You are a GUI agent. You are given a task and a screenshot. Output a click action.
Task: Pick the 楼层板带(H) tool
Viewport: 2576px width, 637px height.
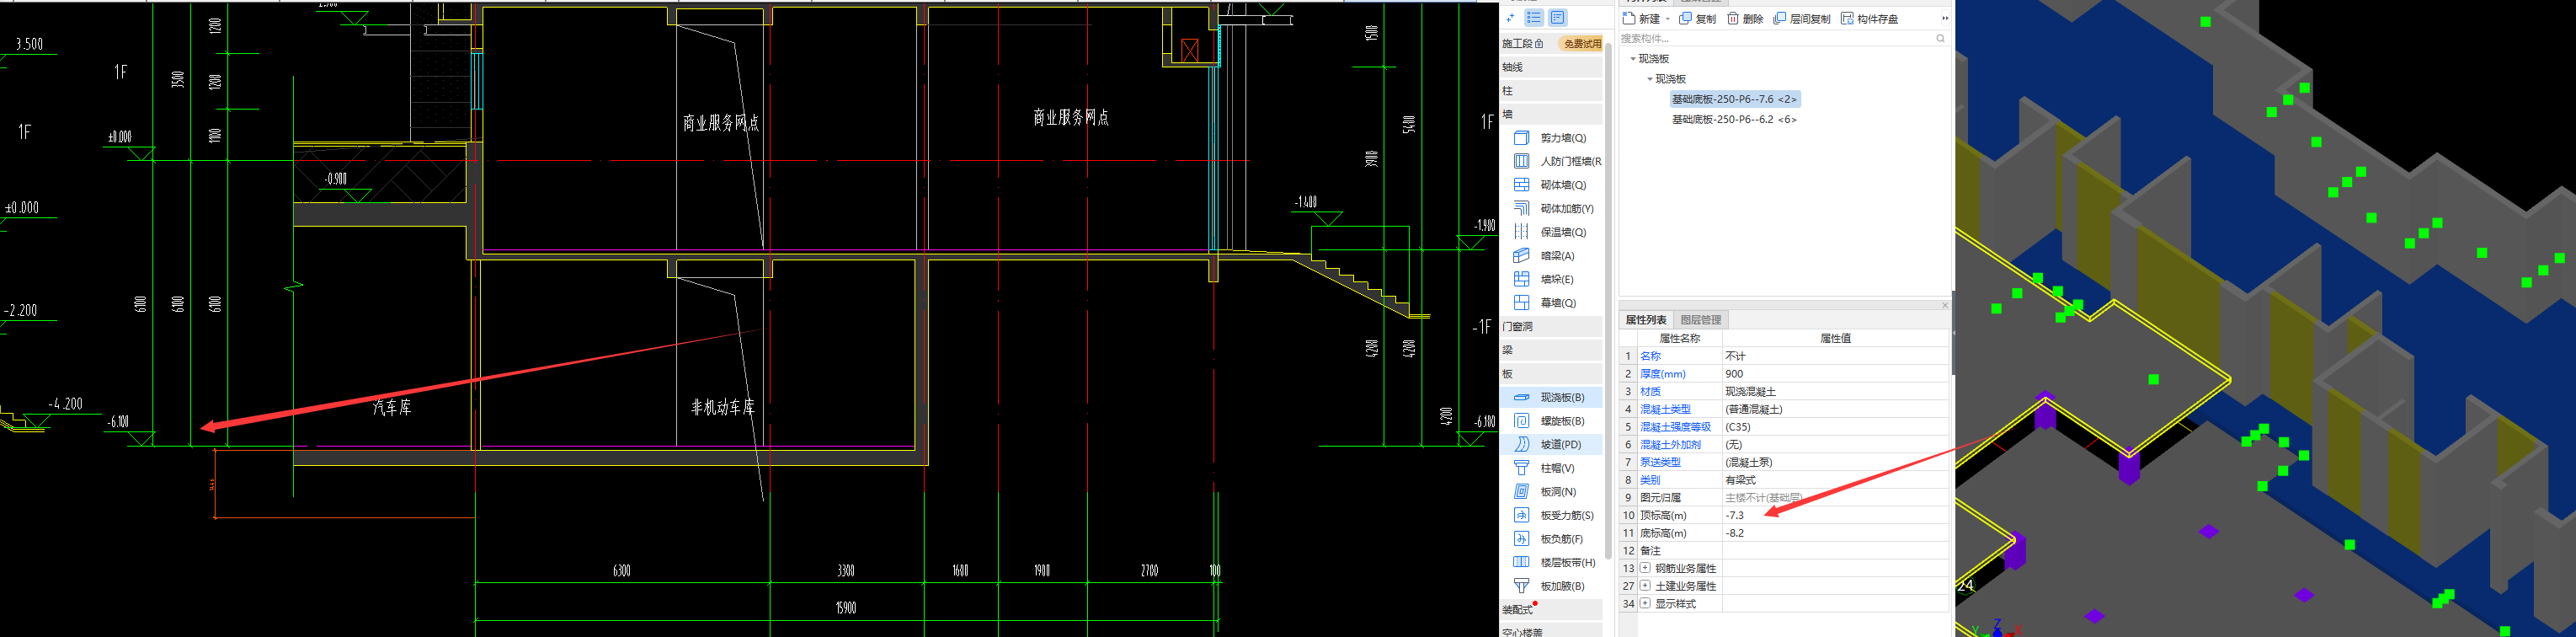coord(1551,562)
